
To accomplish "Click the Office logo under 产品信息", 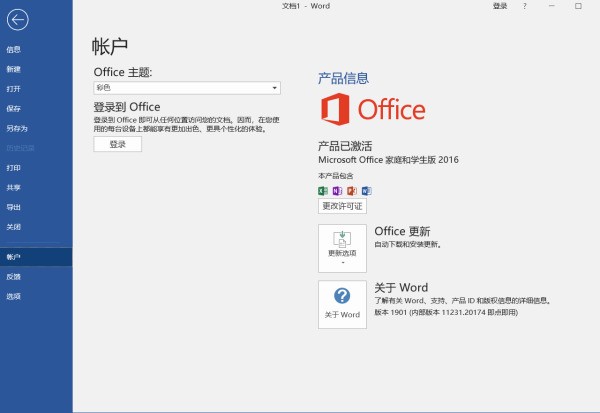I will click(373, 109).
